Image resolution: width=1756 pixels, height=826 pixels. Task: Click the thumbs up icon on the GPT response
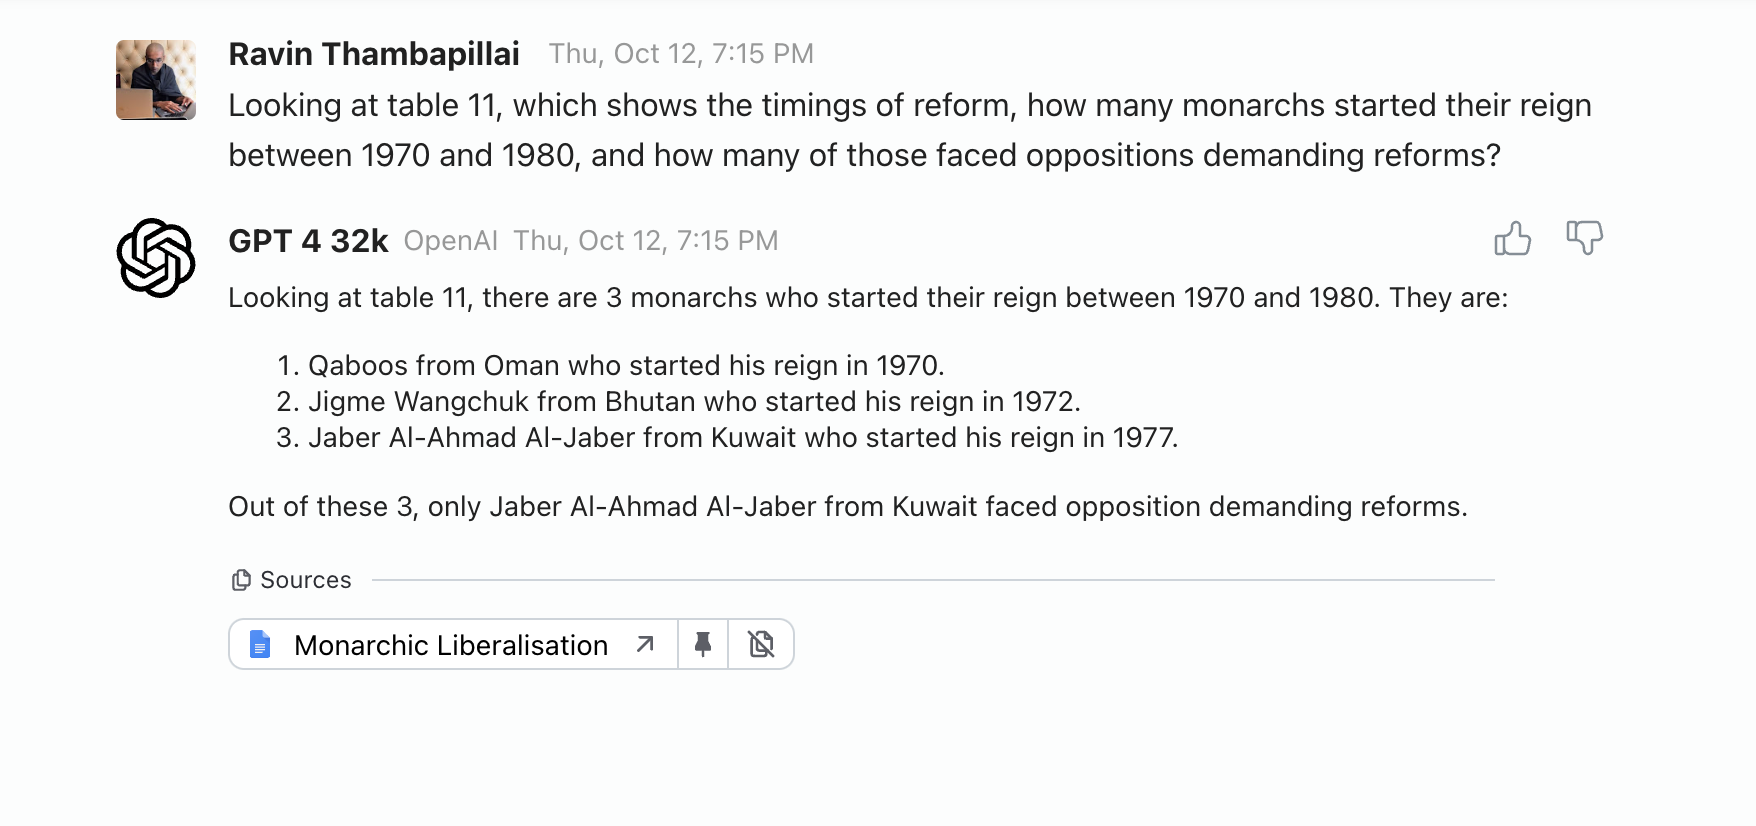1512,239
